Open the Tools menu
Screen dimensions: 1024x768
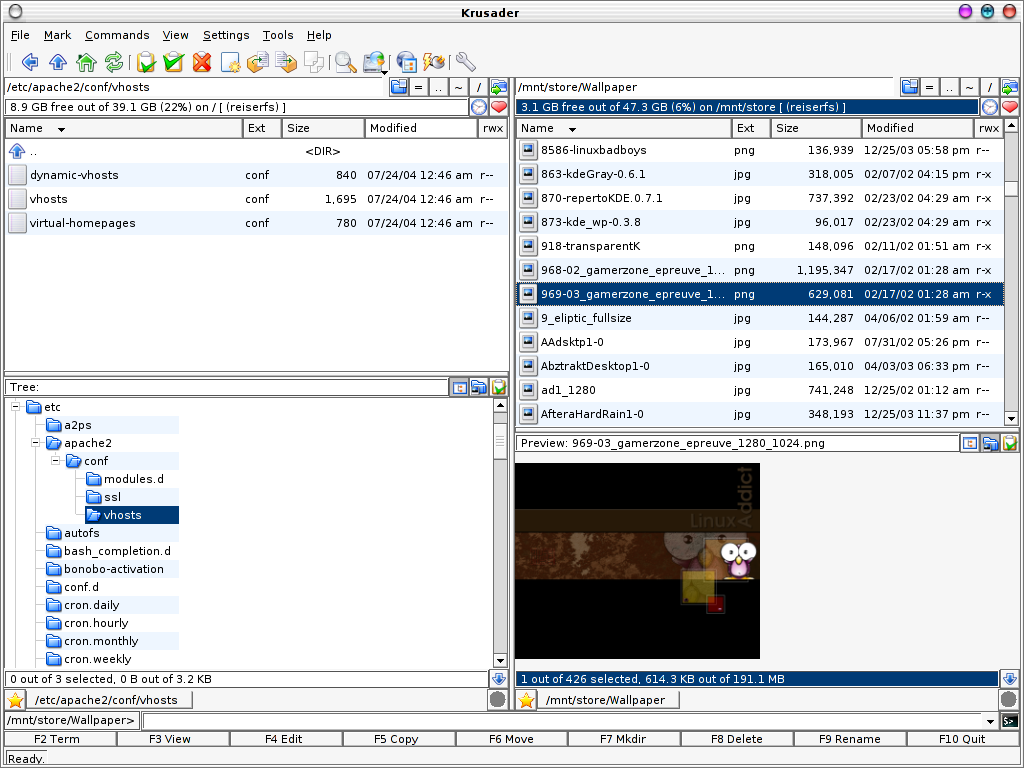coord(278,35)
